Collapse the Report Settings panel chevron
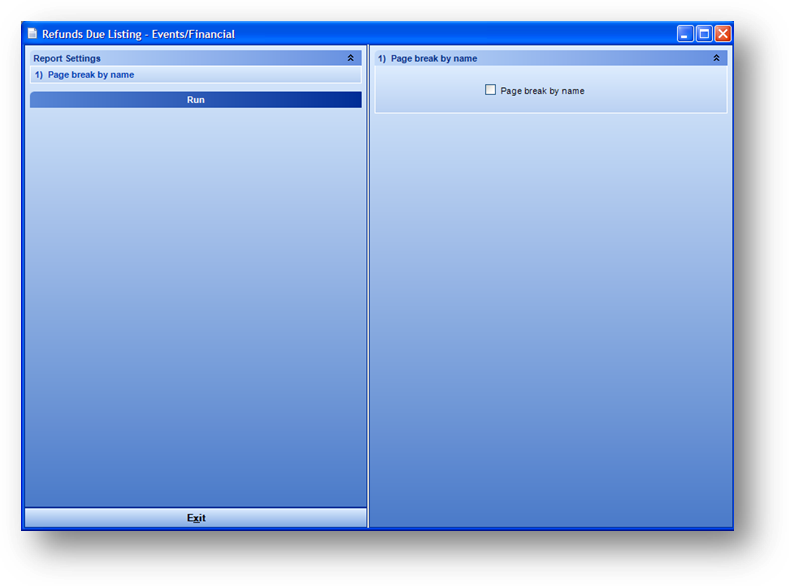789x586 pixels. click(351, 58)
